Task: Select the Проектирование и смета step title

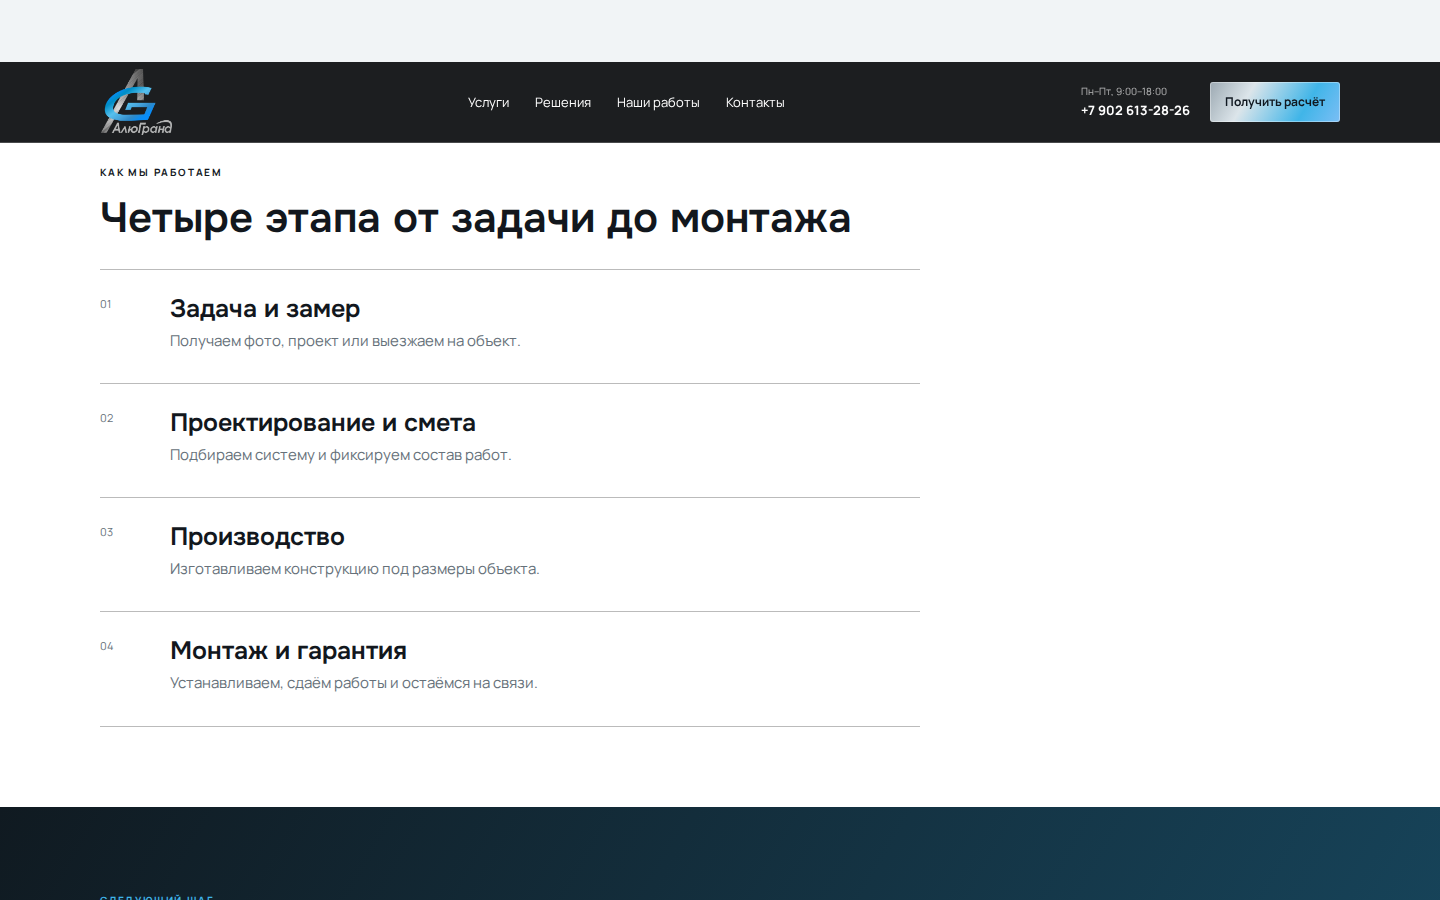Action: (x=323, y=423)
